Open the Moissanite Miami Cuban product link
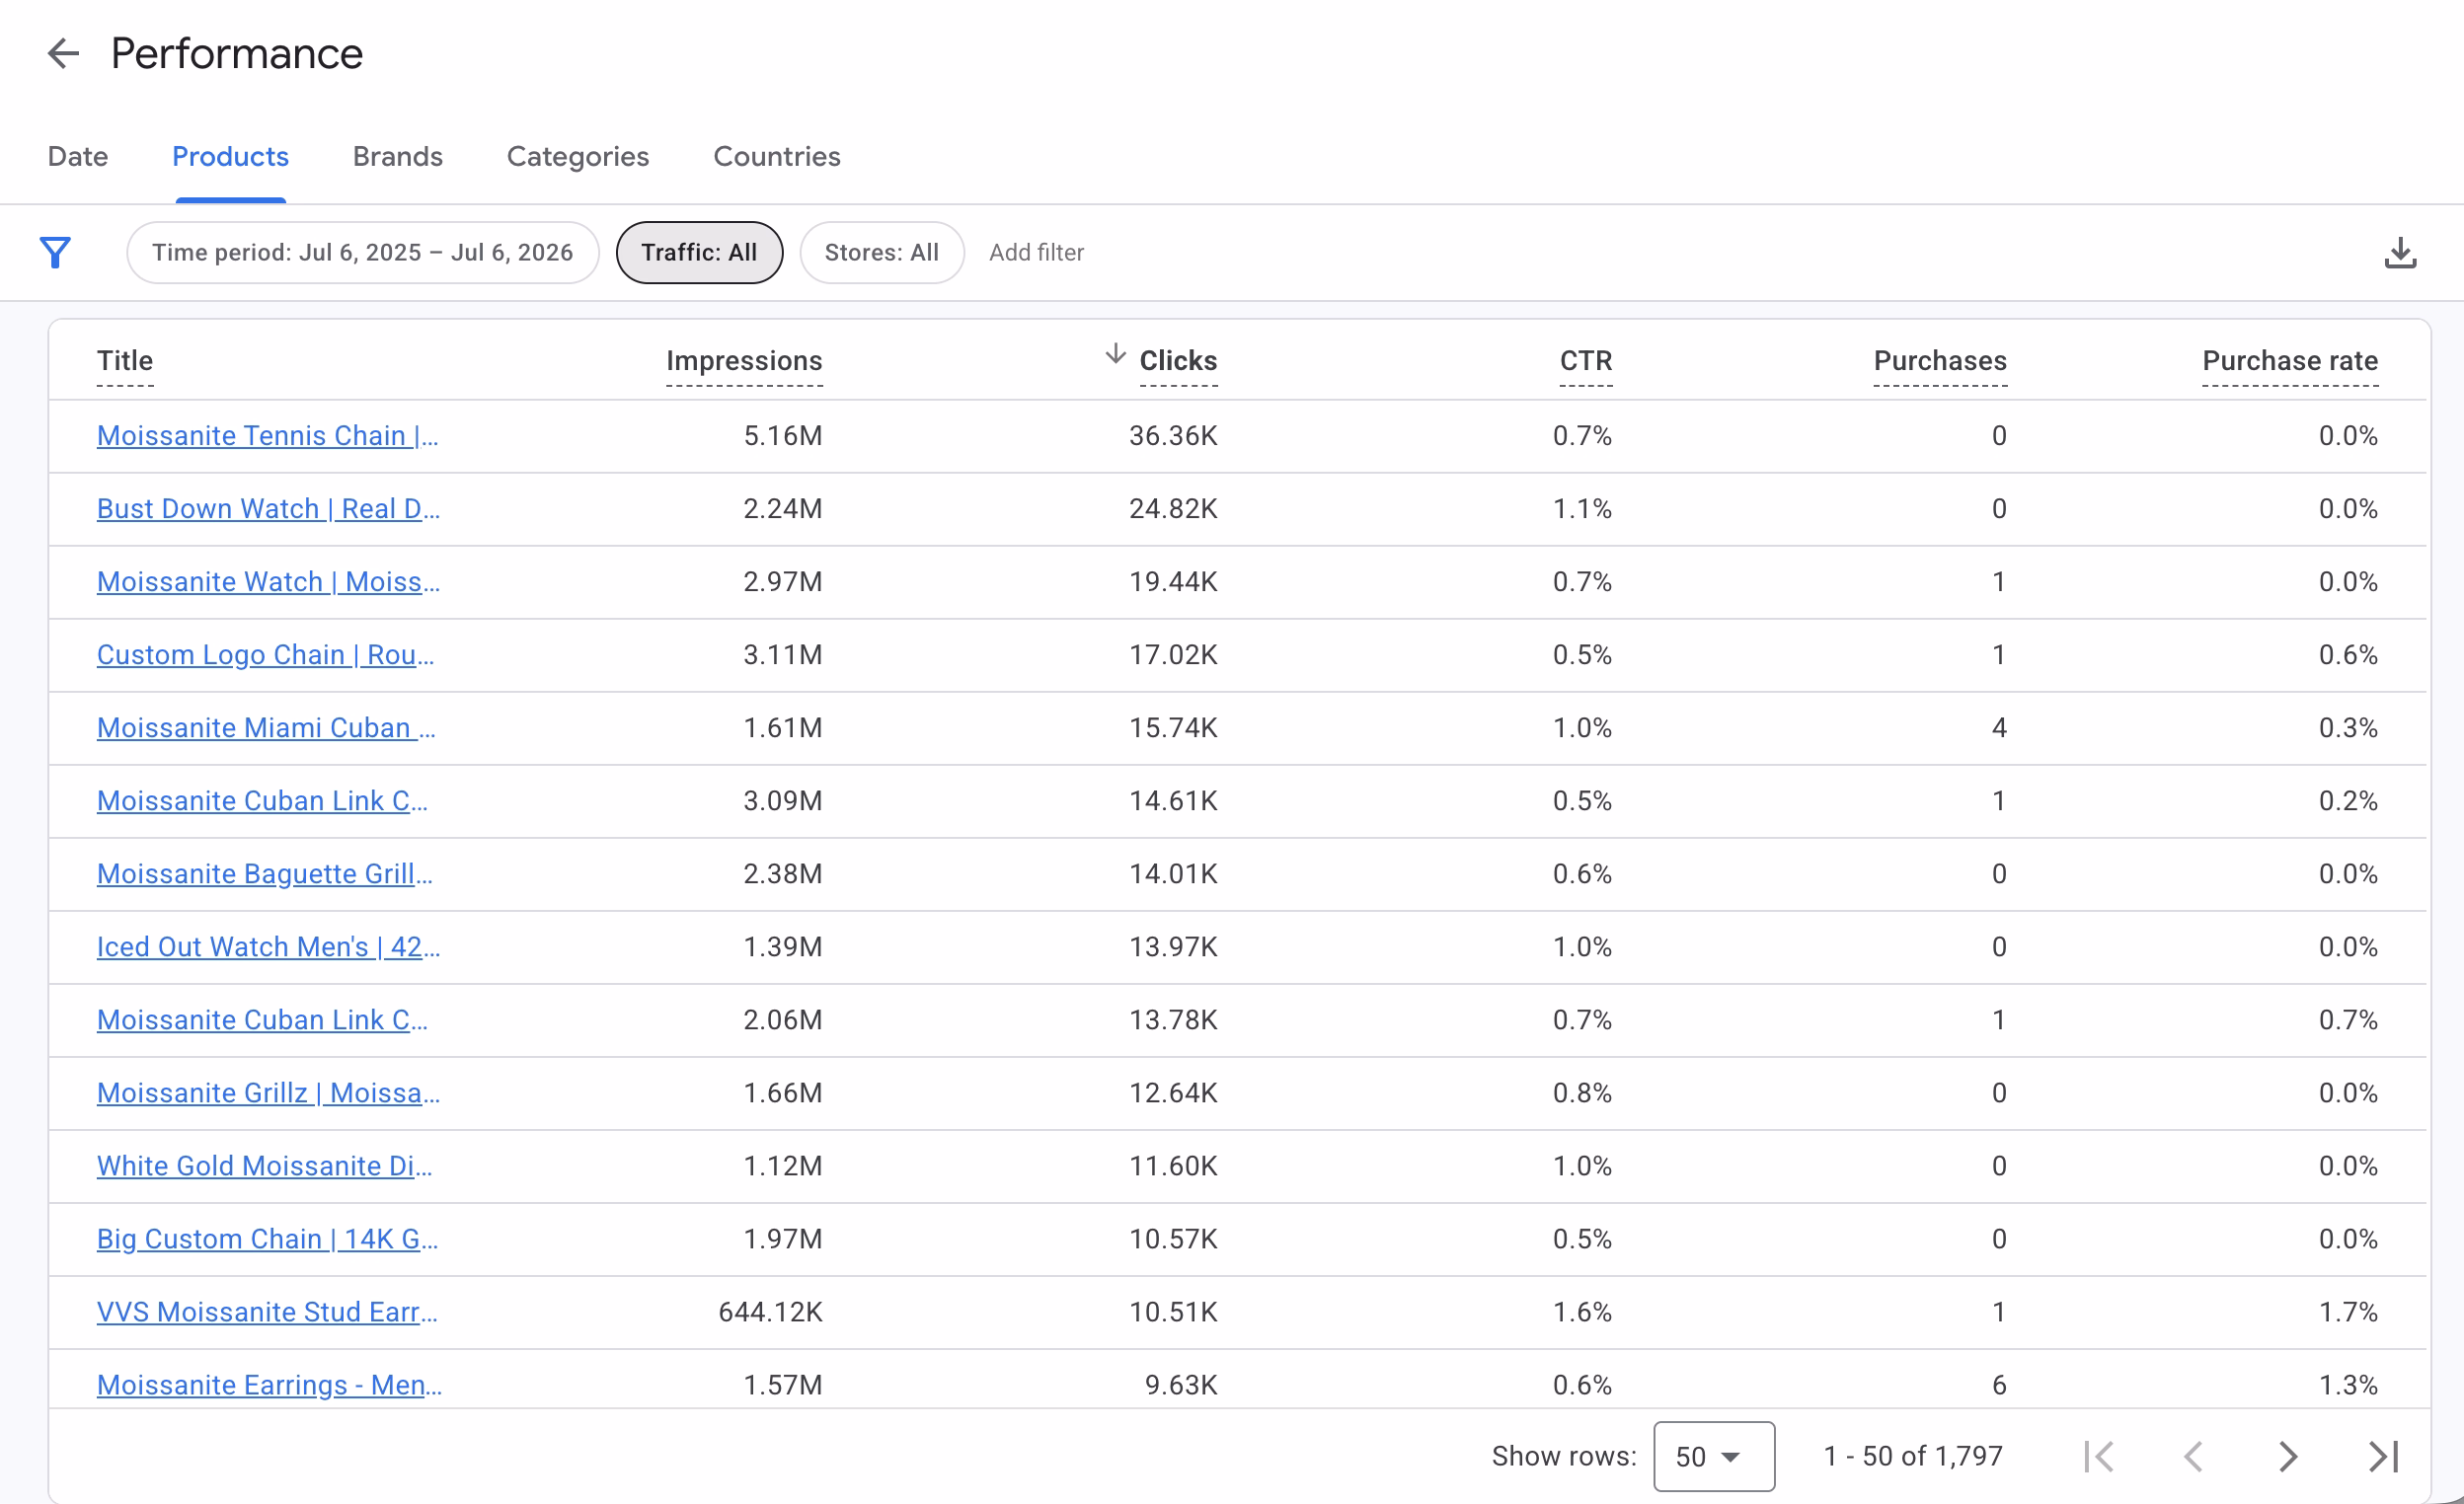Viewport: 2464px width, 1504px height. pyautogui.click(x=266, y=728)
